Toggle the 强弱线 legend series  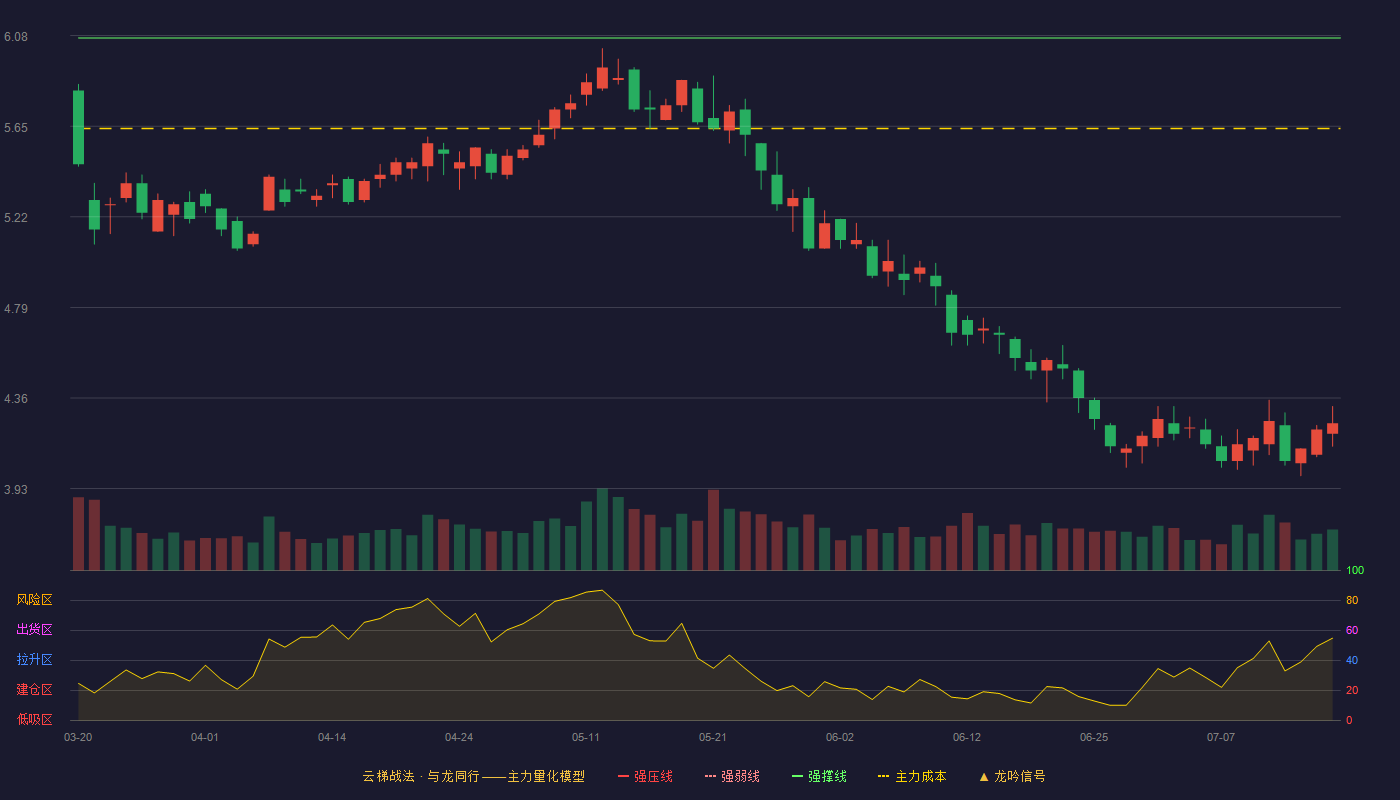[732, 776]
